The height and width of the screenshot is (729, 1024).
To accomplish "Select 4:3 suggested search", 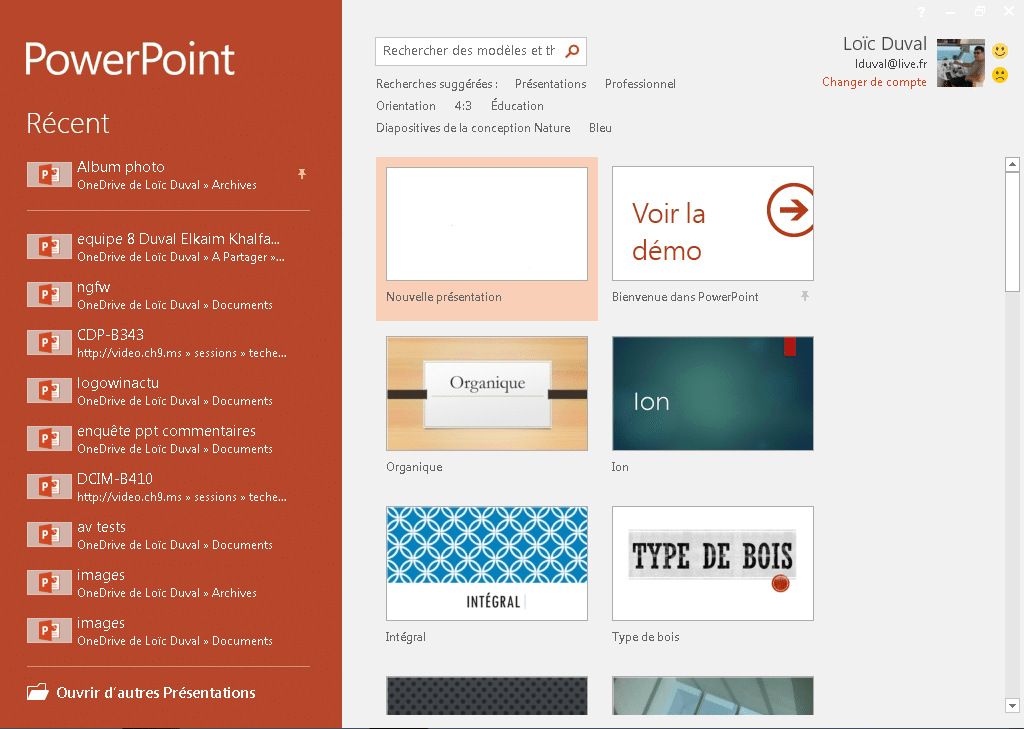I will (463, 106).
